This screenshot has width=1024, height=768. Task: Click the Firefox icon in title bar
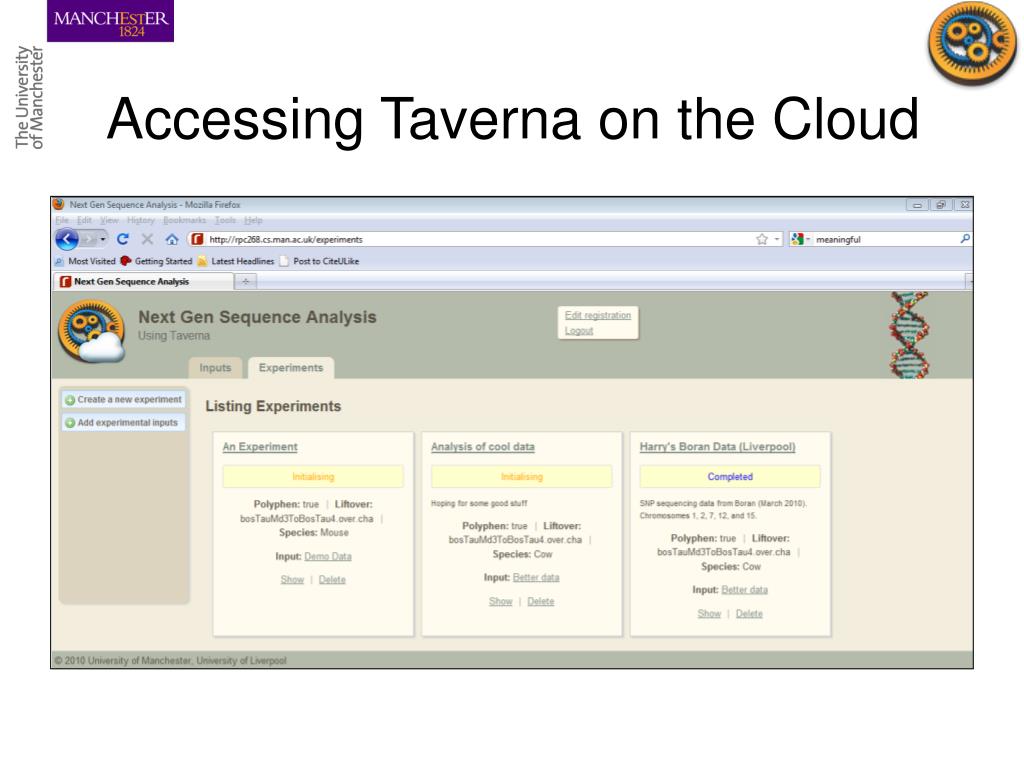click(59, 204)
